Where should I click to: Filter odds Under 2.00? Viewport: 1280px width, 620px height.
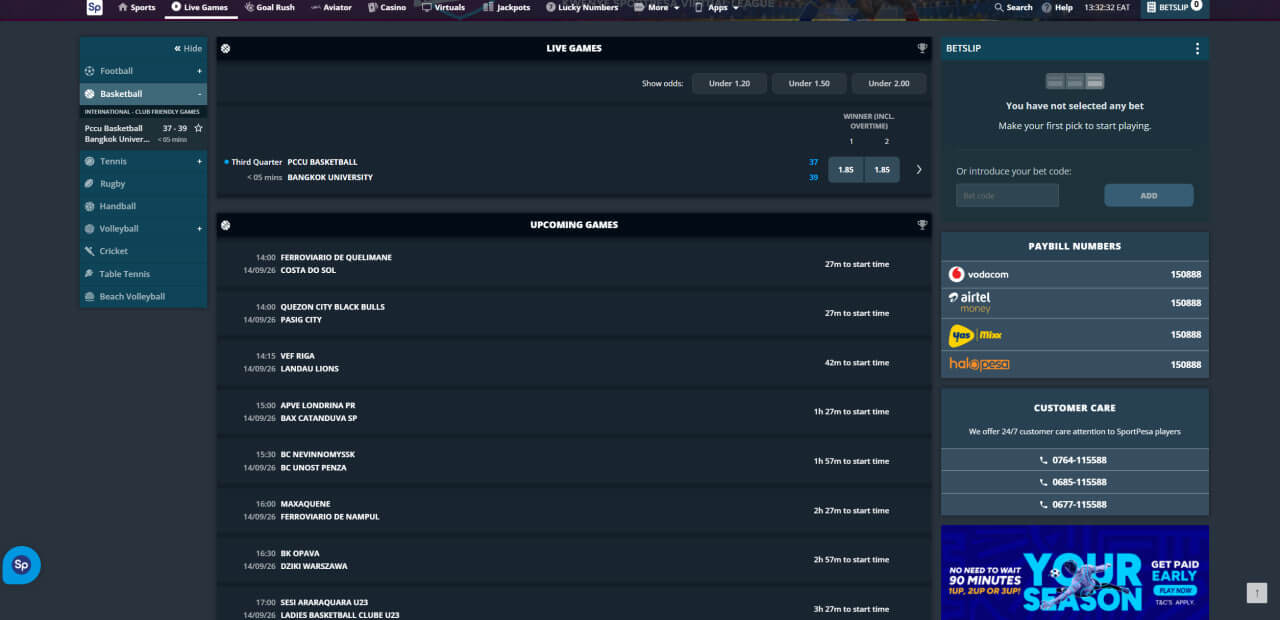889,84
